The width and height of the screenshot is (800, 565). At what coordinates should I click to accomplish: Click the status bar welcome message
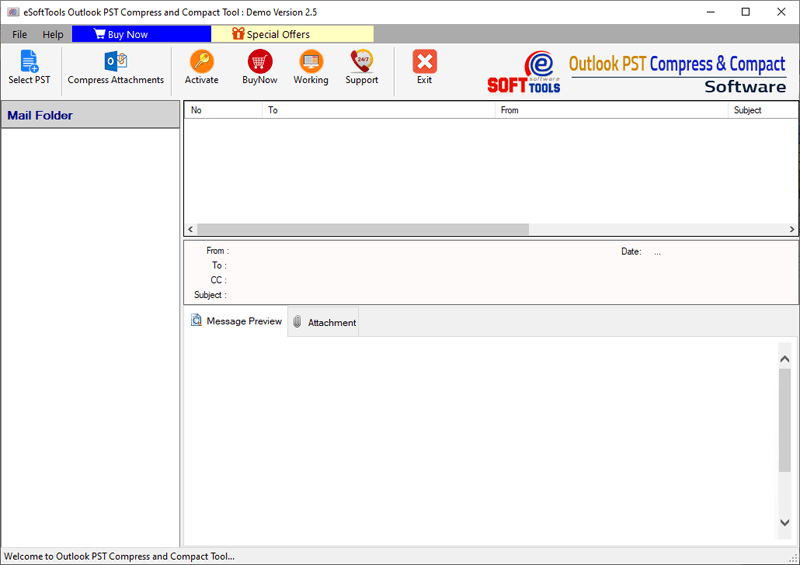click(x=119, y=556)
